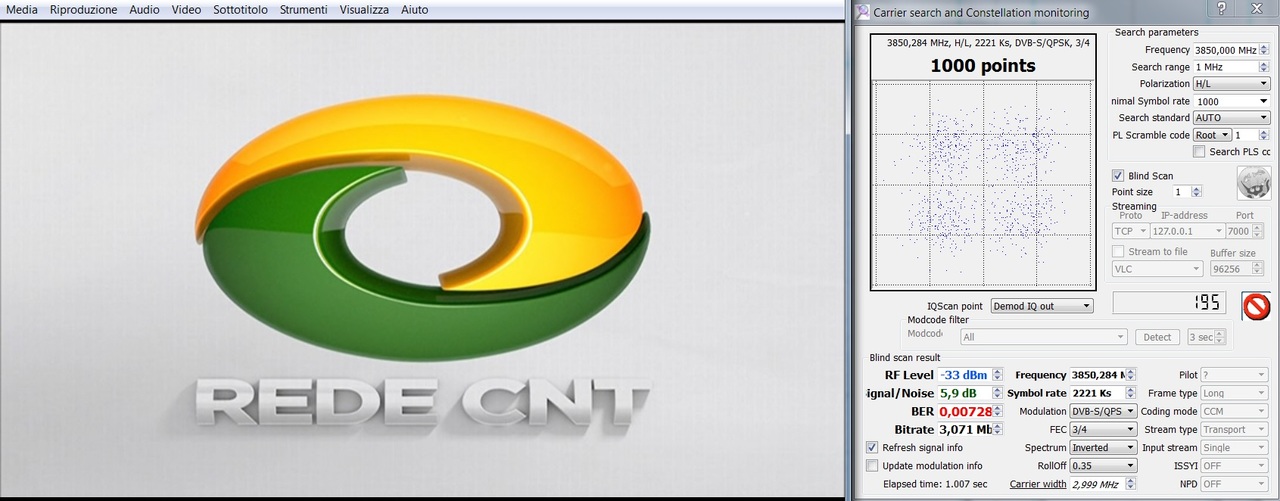This screenshot has width=1280, height=501.
Task: Open the Sottotitolo menu
Action: [241, 10]
